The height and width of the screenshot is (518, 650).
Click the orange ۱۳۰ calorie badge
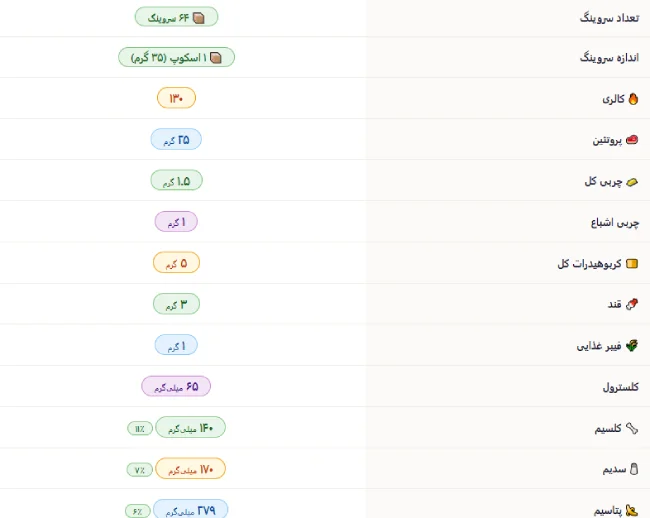(x=176, y=98)
